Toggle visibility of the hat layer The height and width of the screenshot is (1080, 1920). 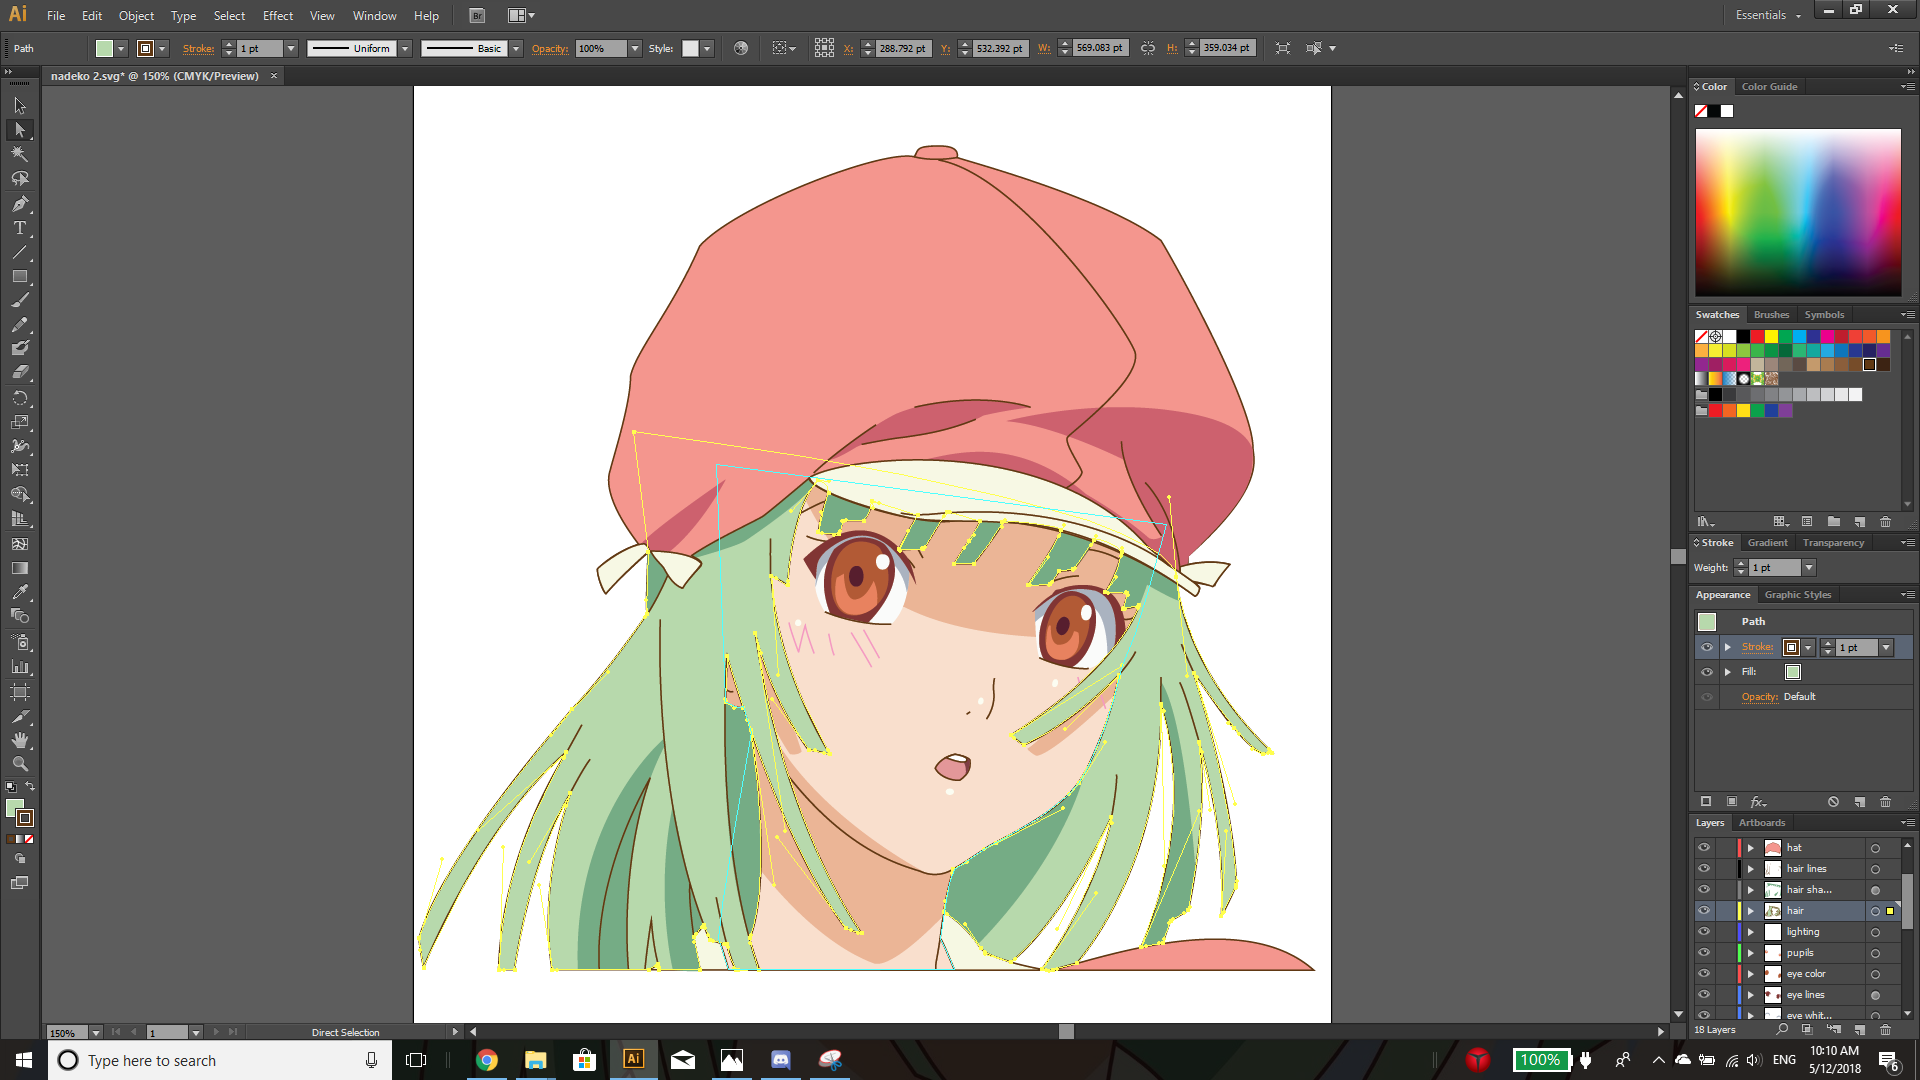1704,847
